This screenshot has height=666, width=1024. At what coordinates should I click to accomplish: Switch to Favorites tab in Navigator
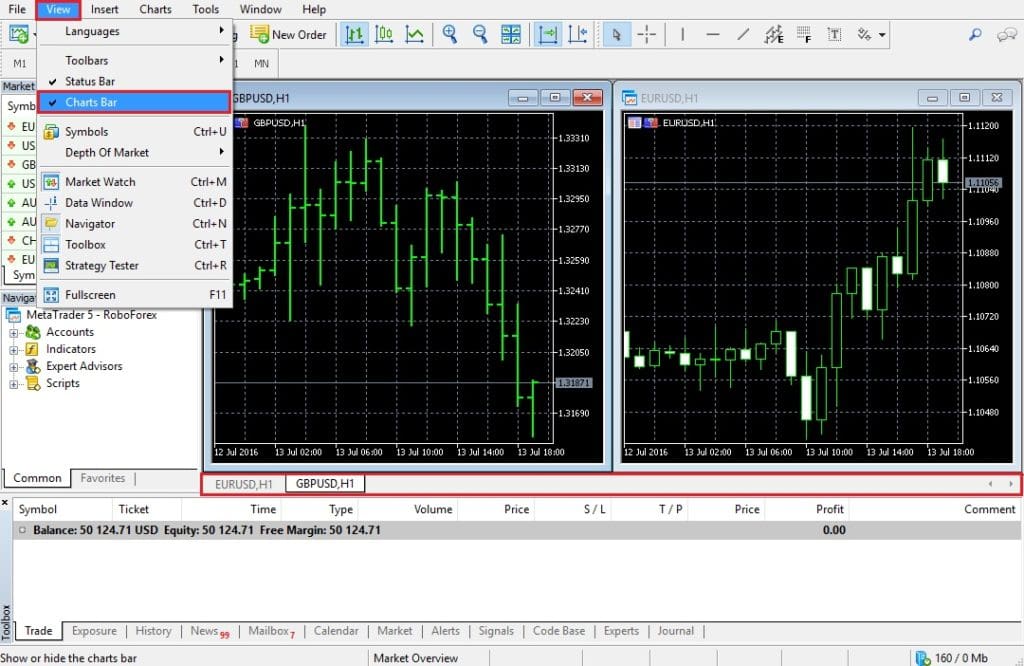(103, 478)
